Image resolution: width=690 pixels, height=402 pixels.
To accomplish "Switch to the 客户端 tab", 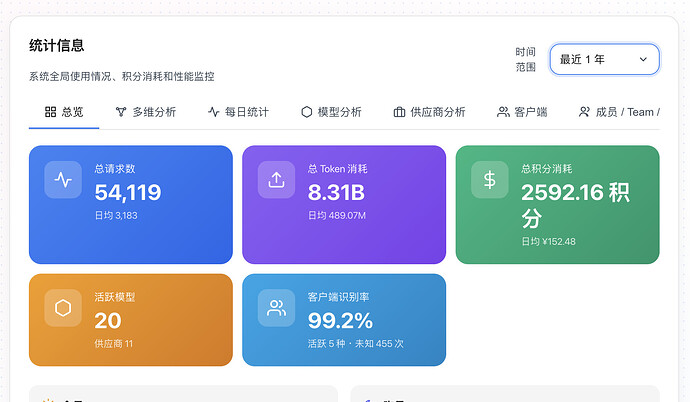I will coord(522,112).
